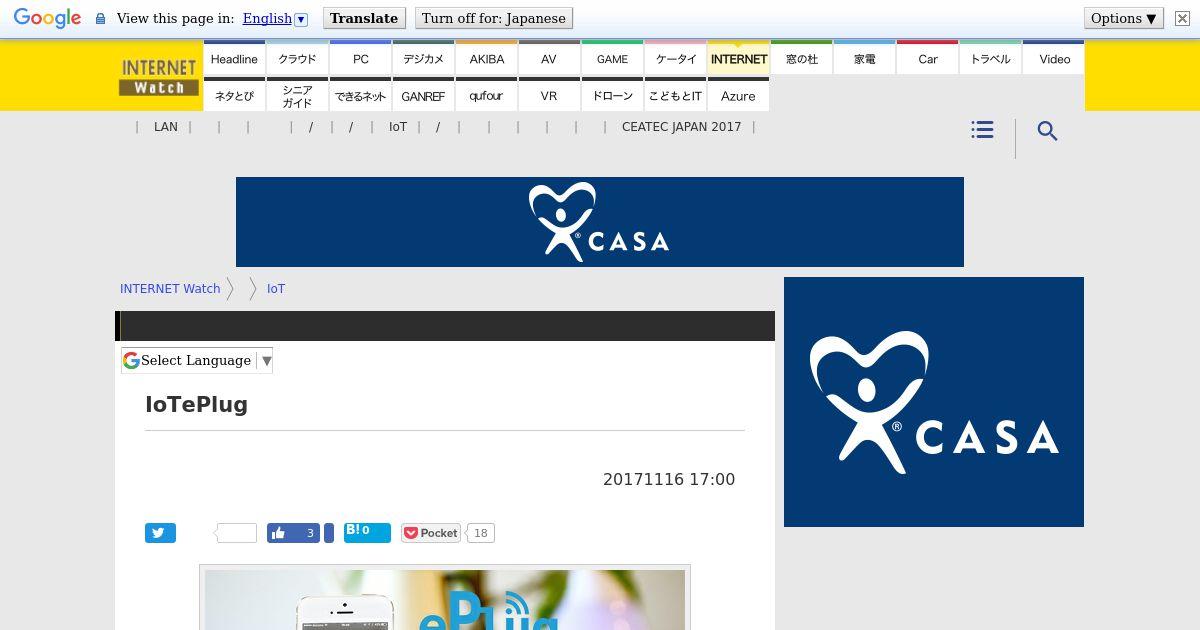1200x630 pixels.
Task: Open the 窓の杜 tab
Action: pos(801,58)
